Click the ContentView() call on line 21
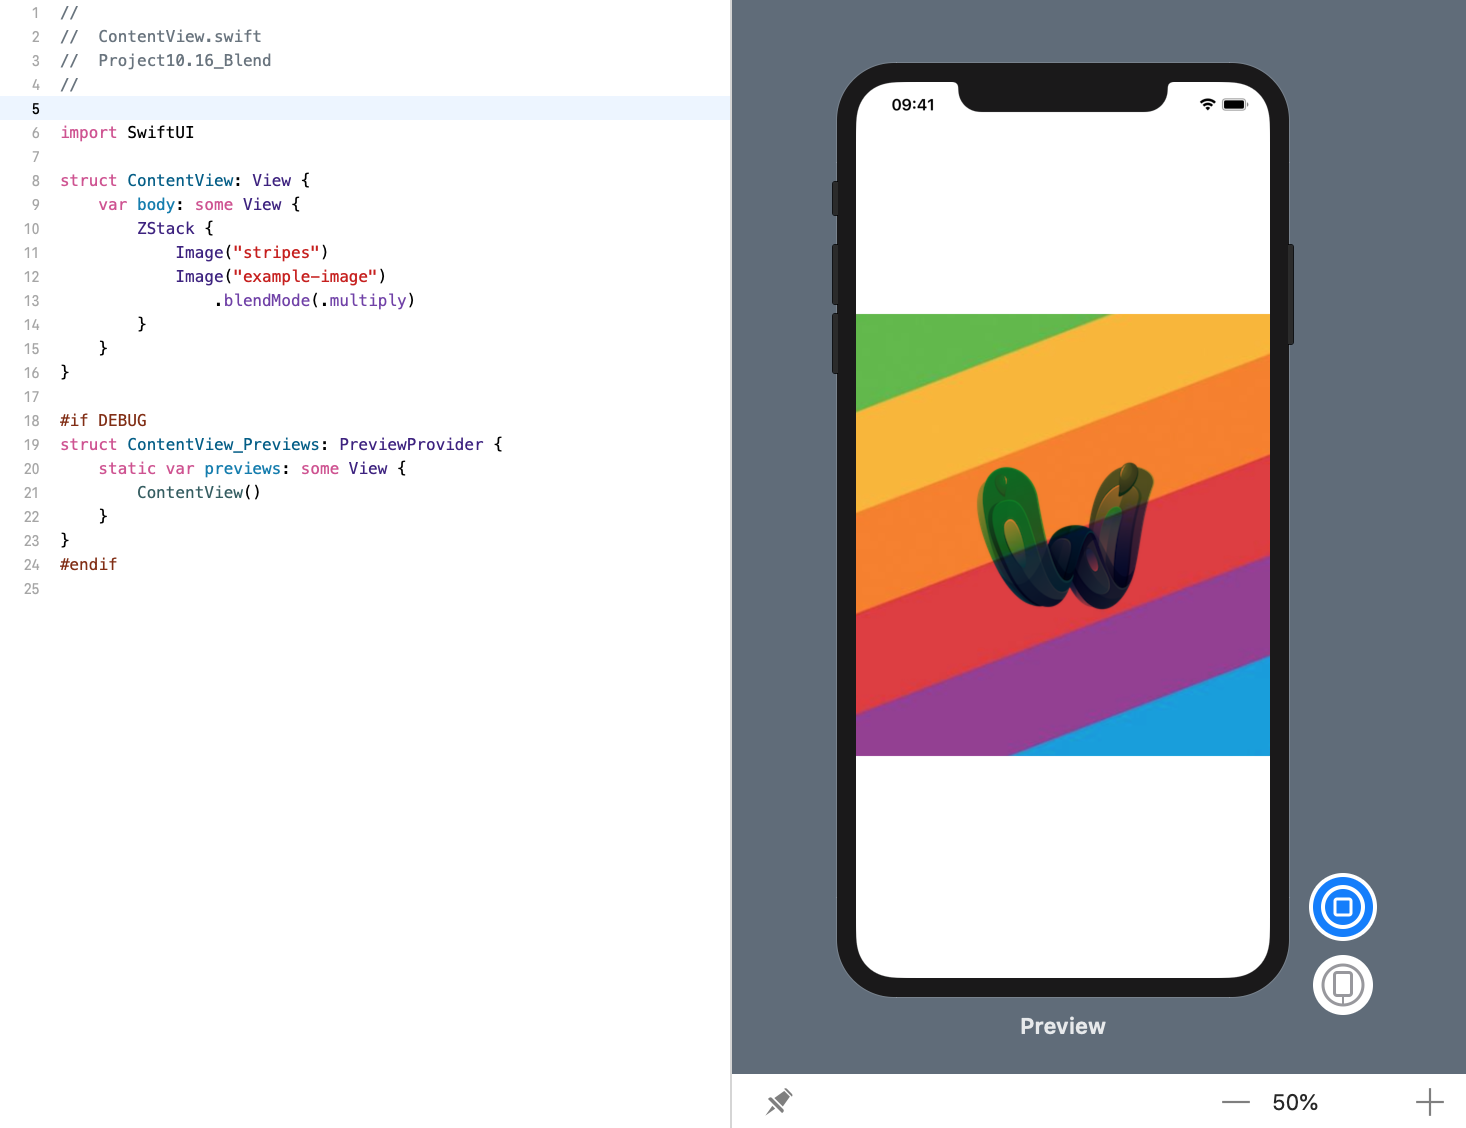 (199, 492)
